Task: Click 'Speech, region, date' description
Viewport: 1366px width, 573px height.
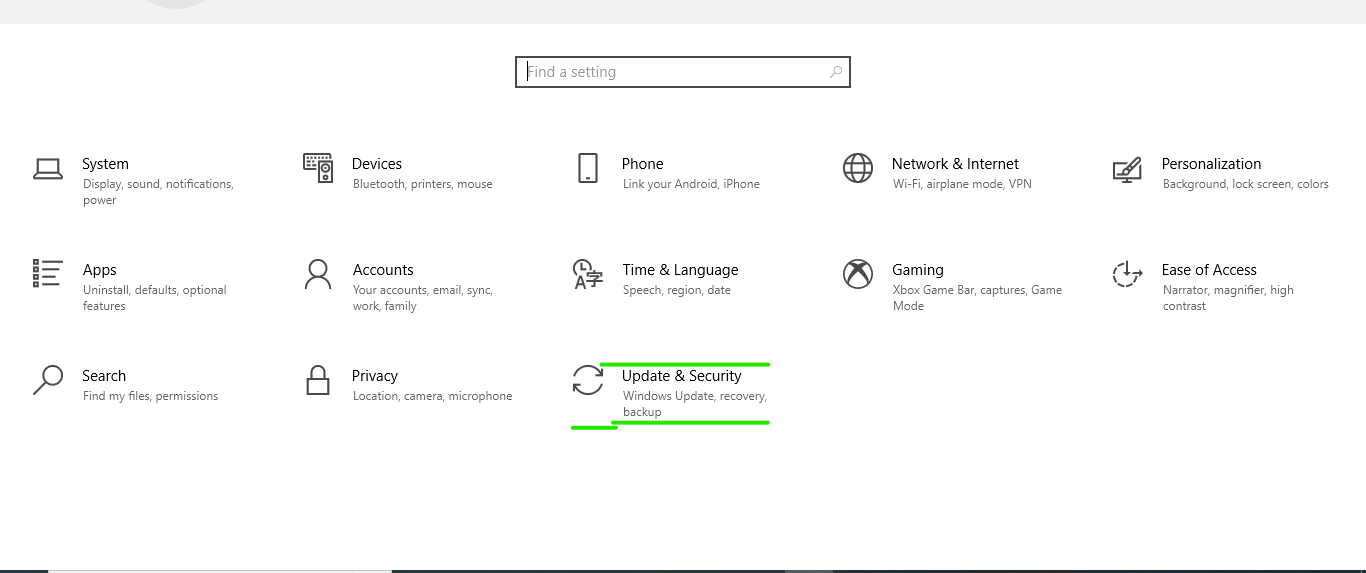Action: point(677,290)
